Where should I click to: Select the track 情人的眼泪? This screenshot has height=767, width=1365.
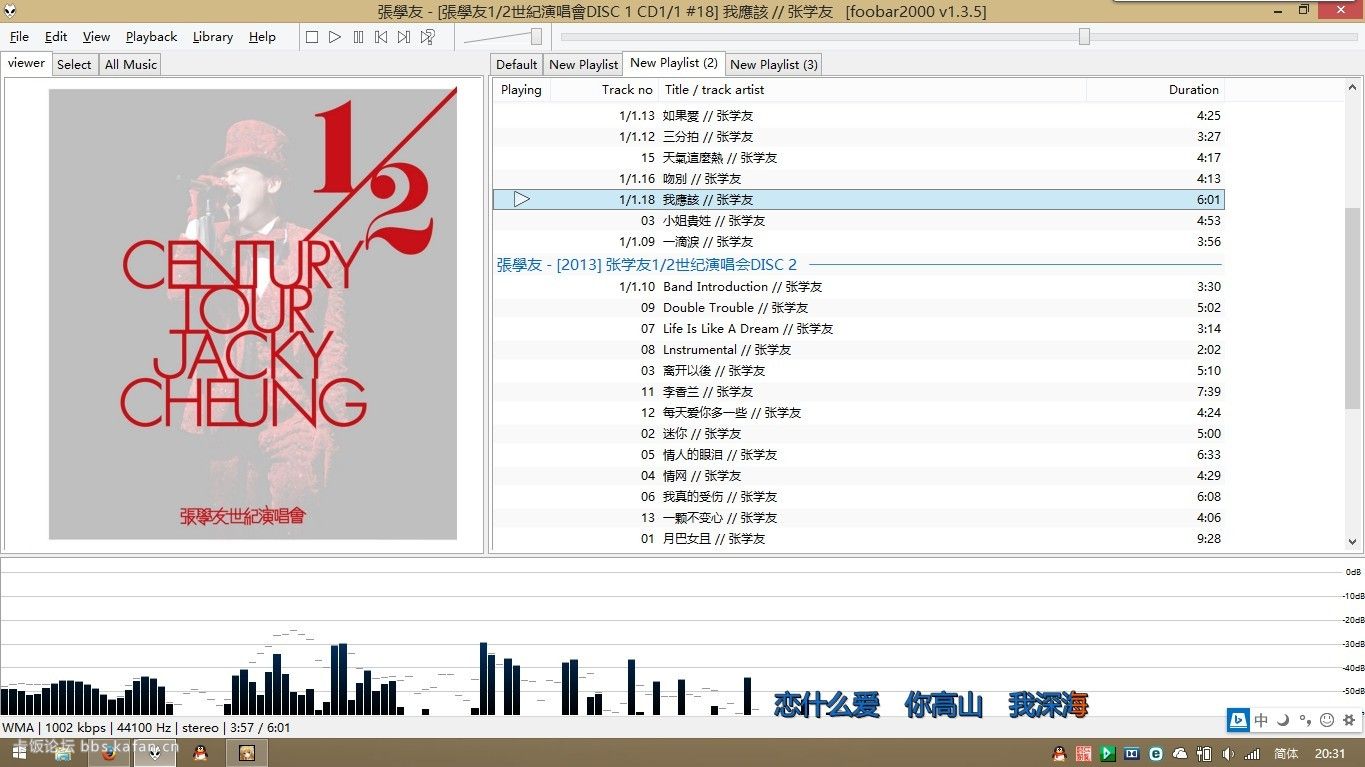point(858,455)
